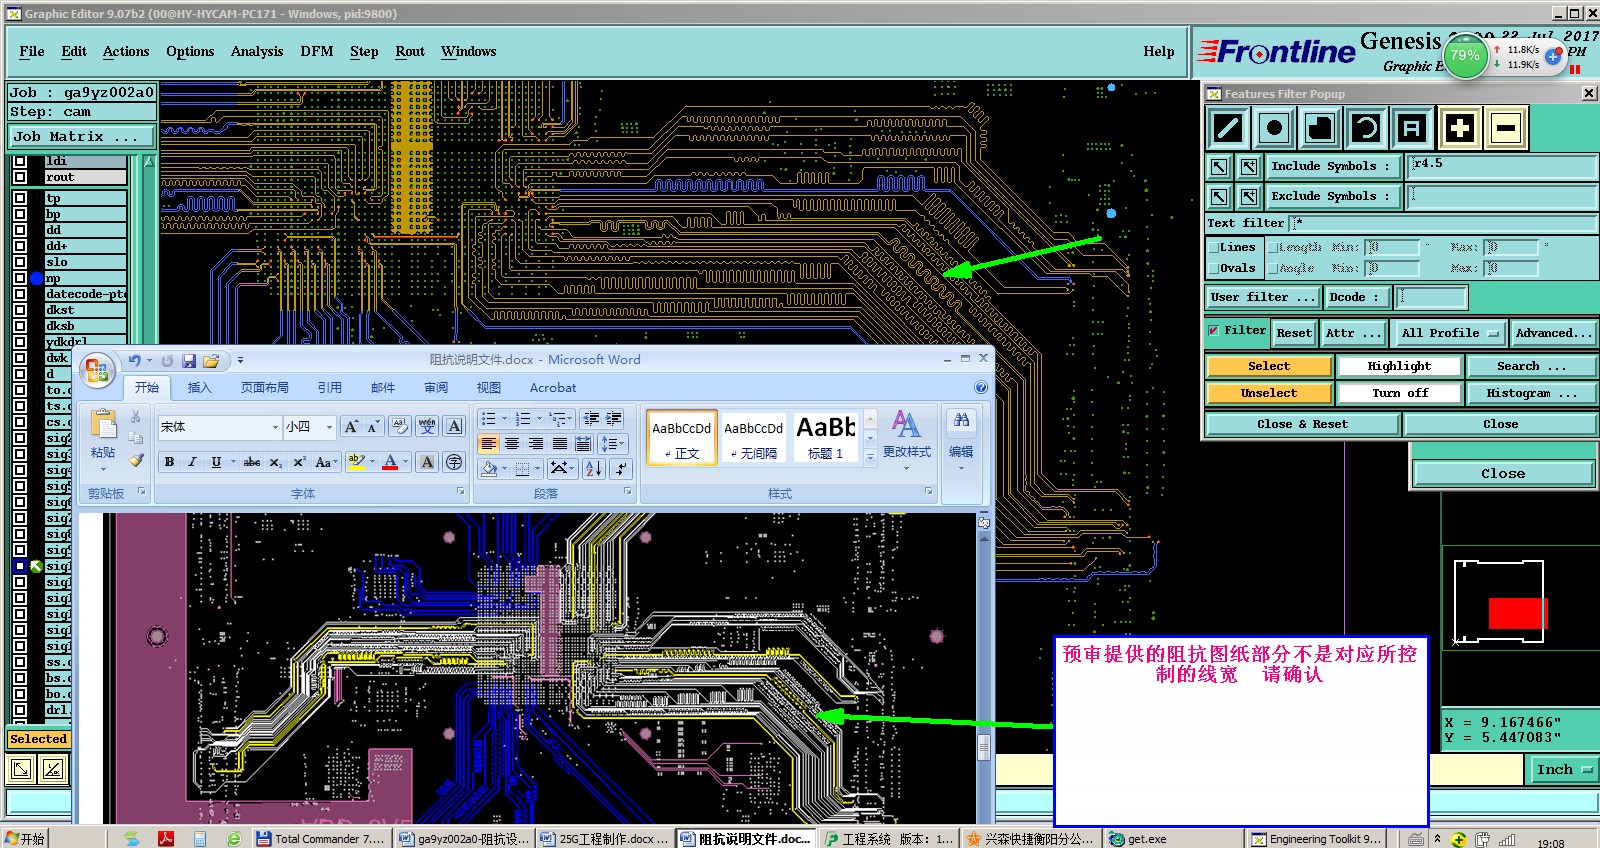The height and width of the screenshot is (848, 1600).
Task: Toggle the negative polarity minus icon
Action: 1506,128
